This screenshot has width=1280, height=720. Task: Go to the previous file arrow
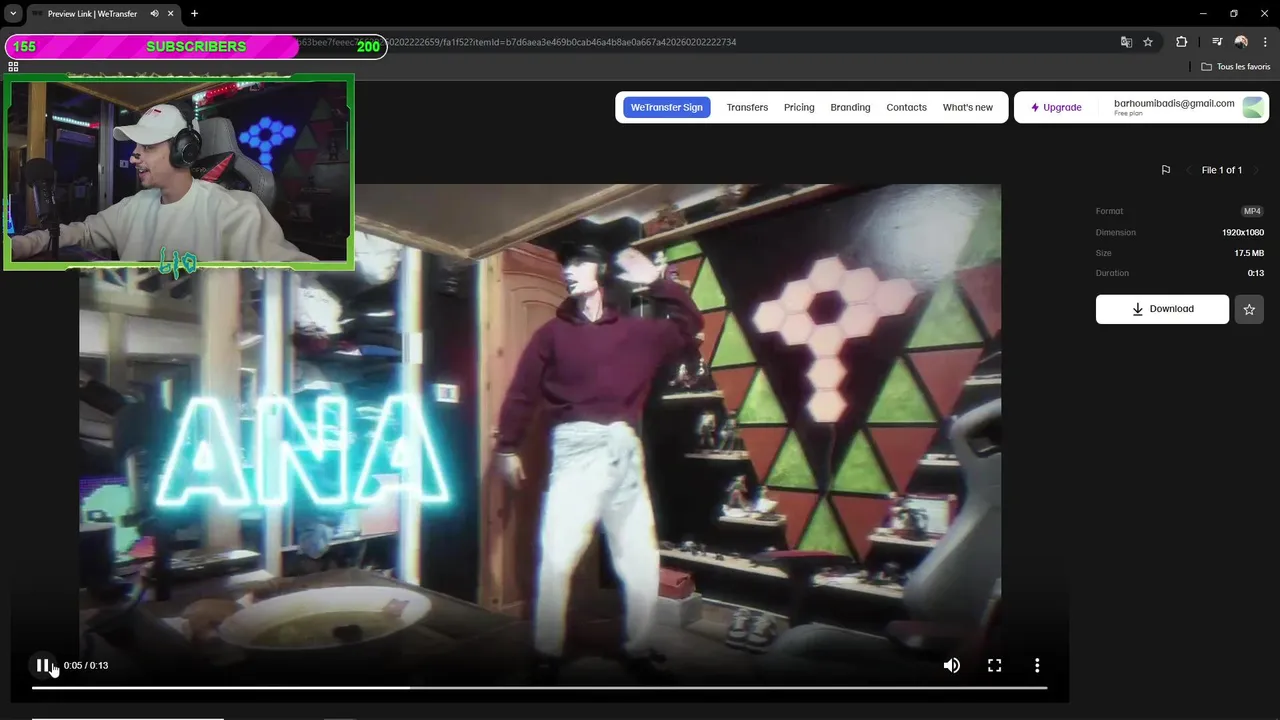pyautogui.click(x=1189, y=170)
